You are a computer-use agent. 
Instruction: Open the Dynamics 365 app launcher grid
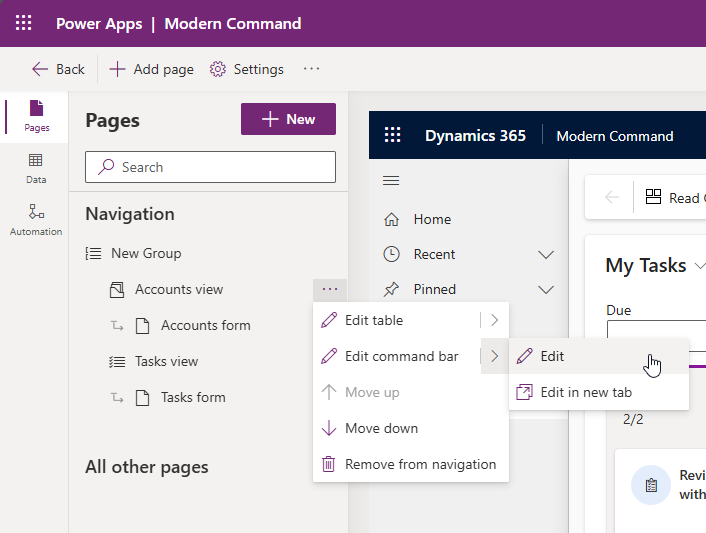pos(392,135)
